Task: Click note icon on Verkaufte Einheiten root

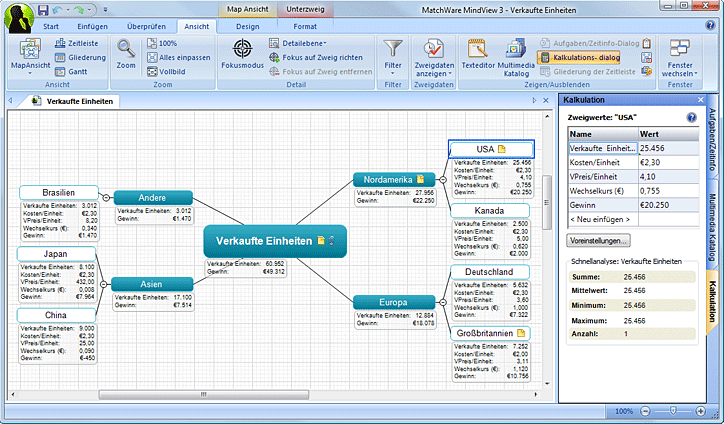Action: pos(321,241)
